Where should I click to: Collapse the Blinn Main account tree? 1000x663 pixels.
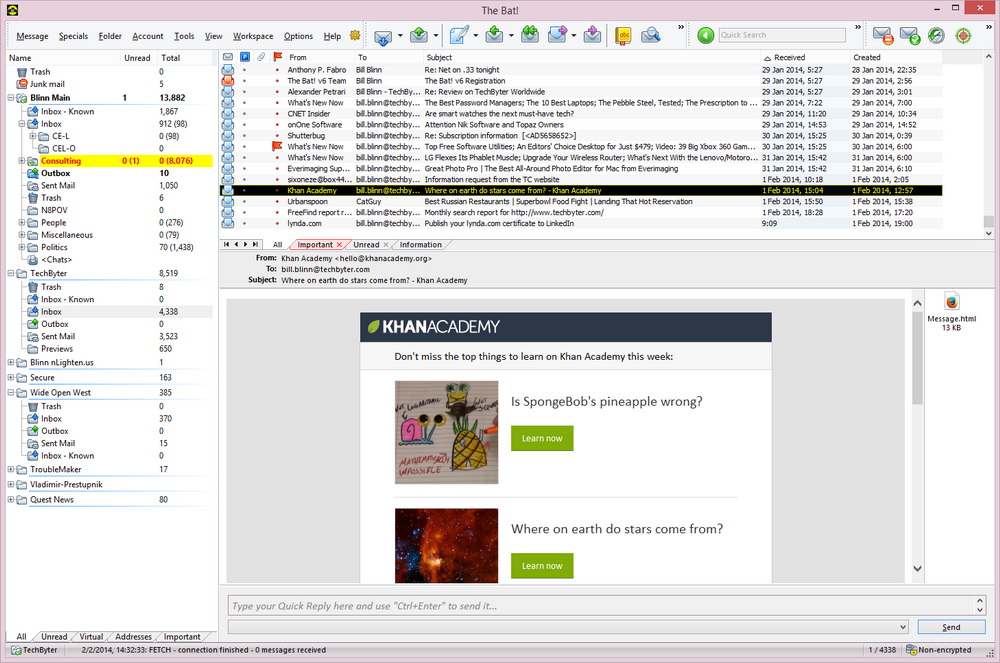click(11, 98)
